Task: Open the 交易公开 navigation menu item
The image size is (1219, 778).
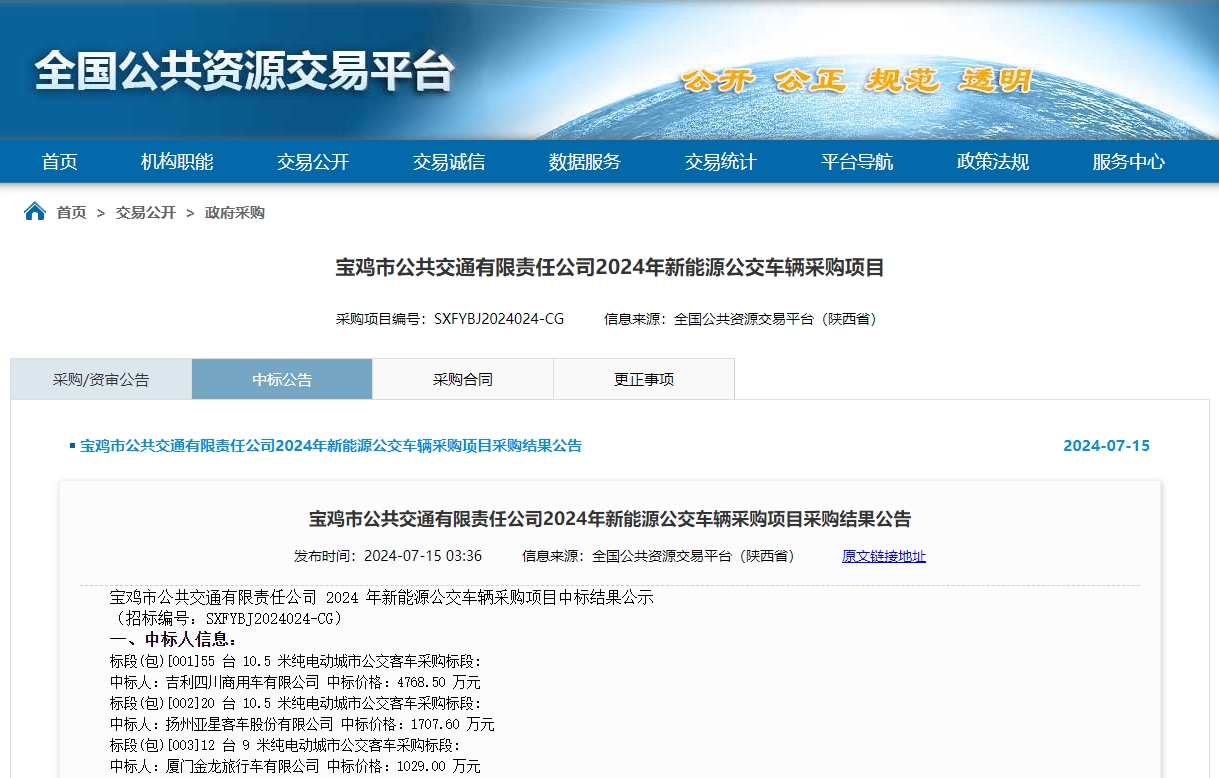Action: (313, 161)
